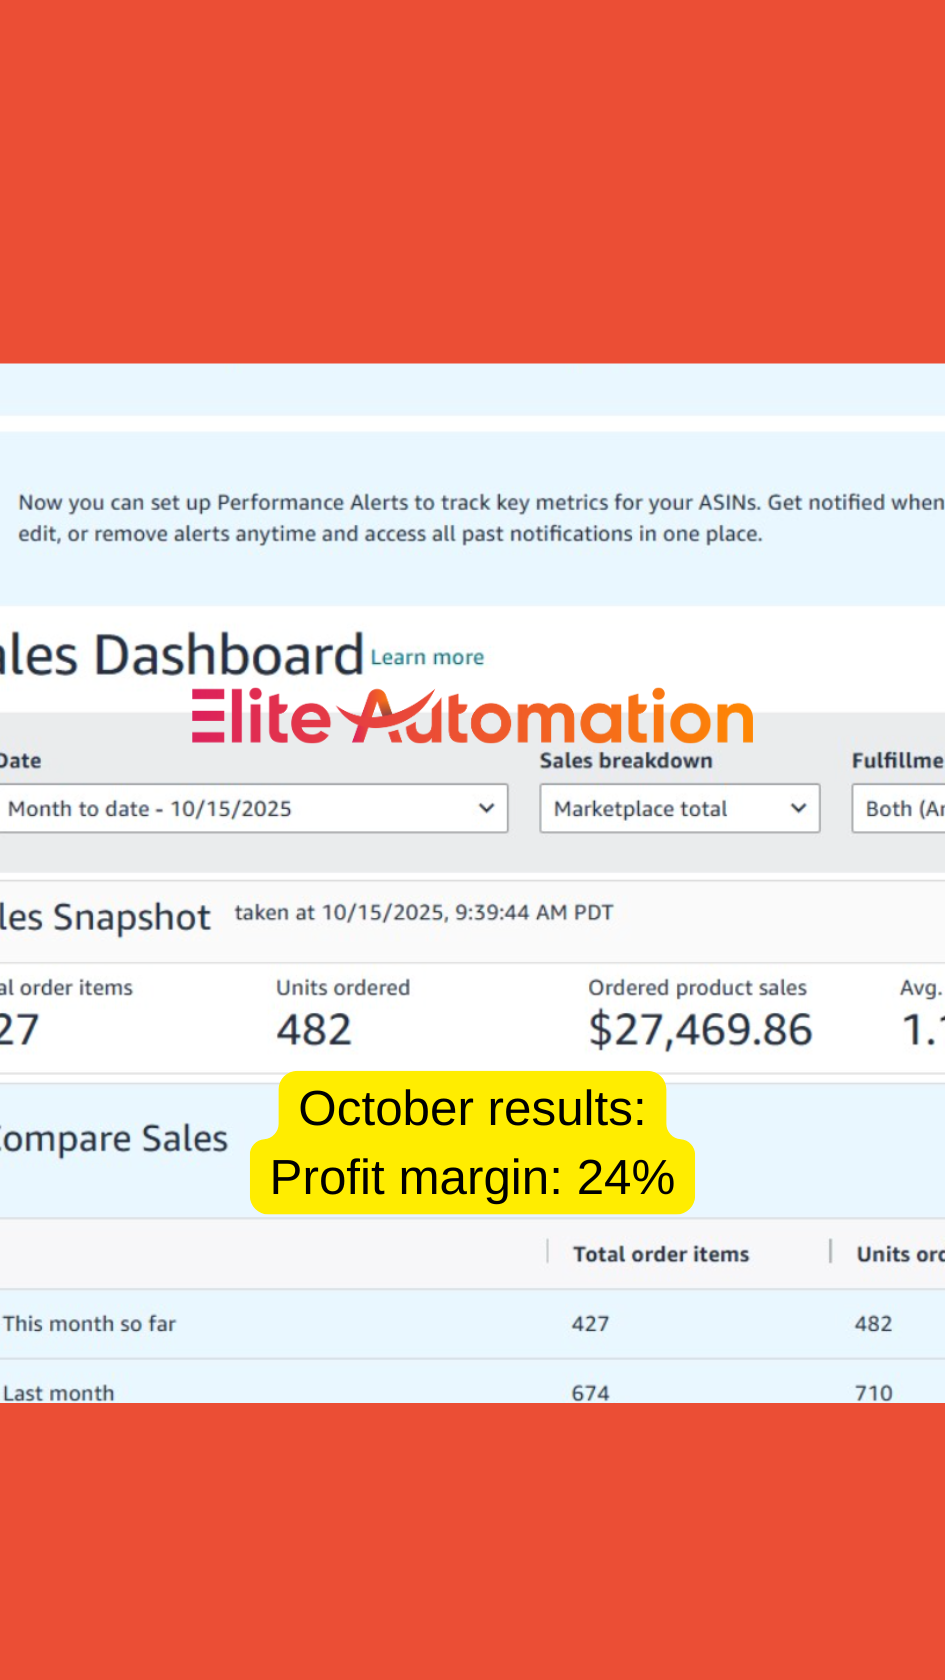This screenshot has height=1680, width=945.
Task: Click the $27,469.86 ordered product sales value
Action: click(700, 1029)
